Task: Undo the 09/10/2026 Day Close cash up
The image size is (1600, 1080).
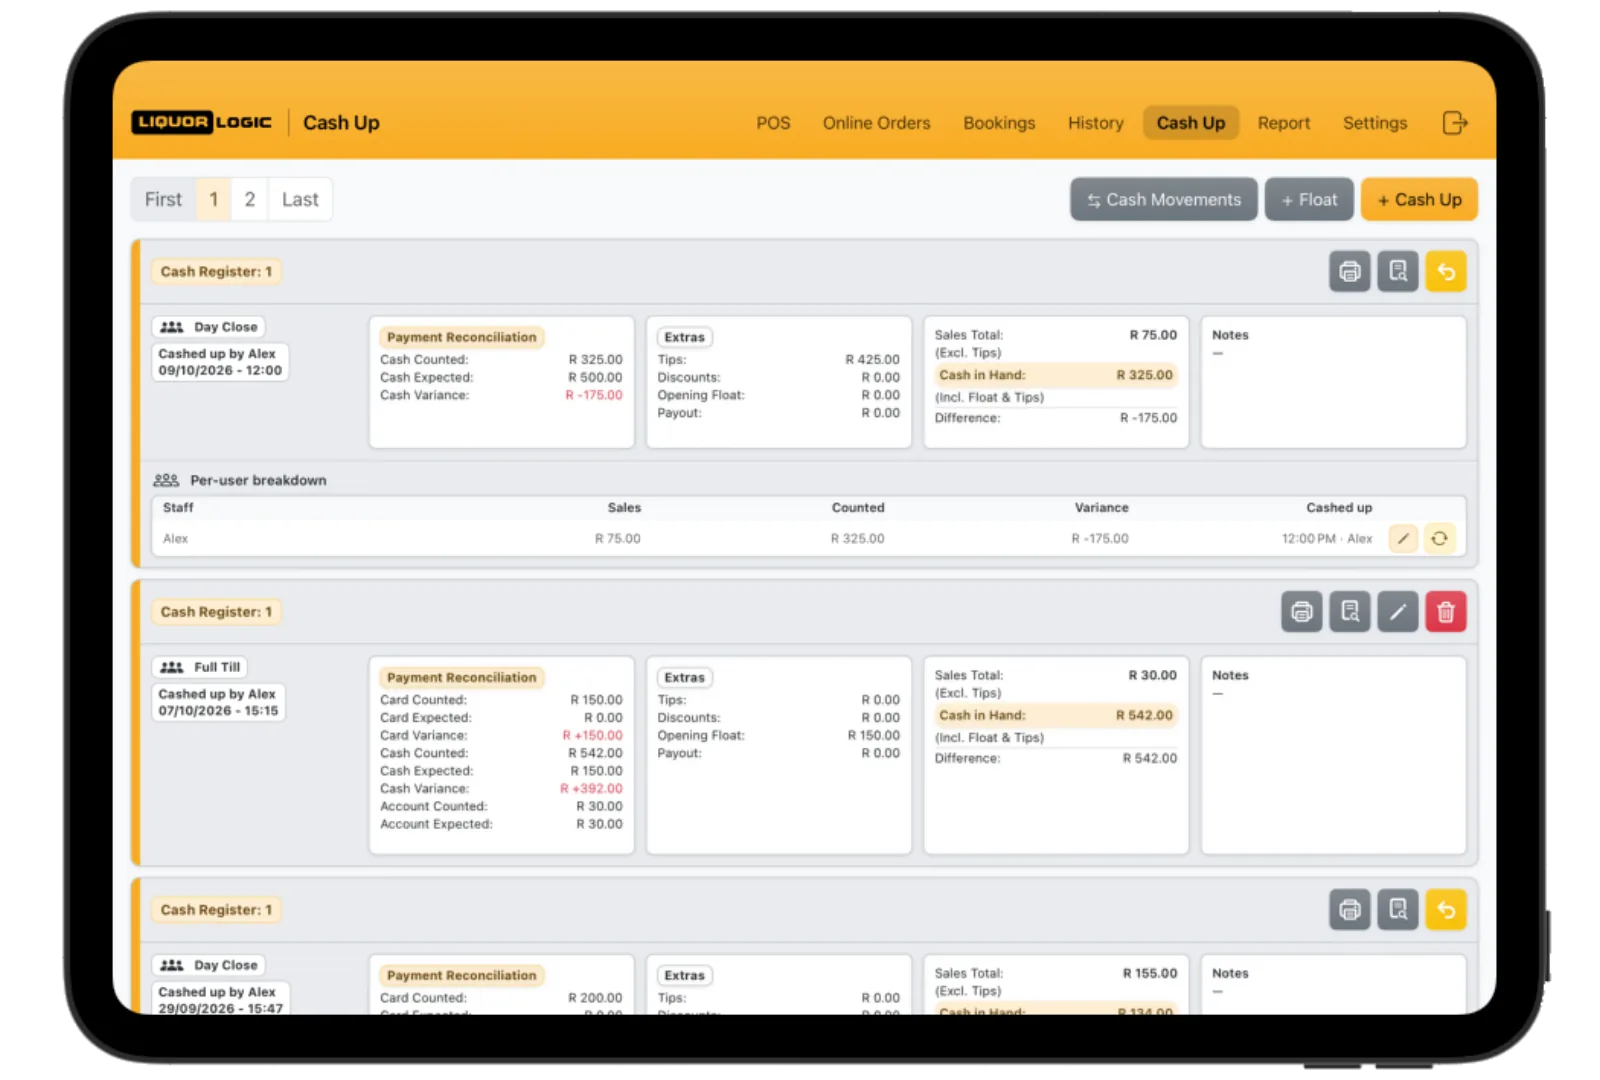Action: pos(1446,271)
